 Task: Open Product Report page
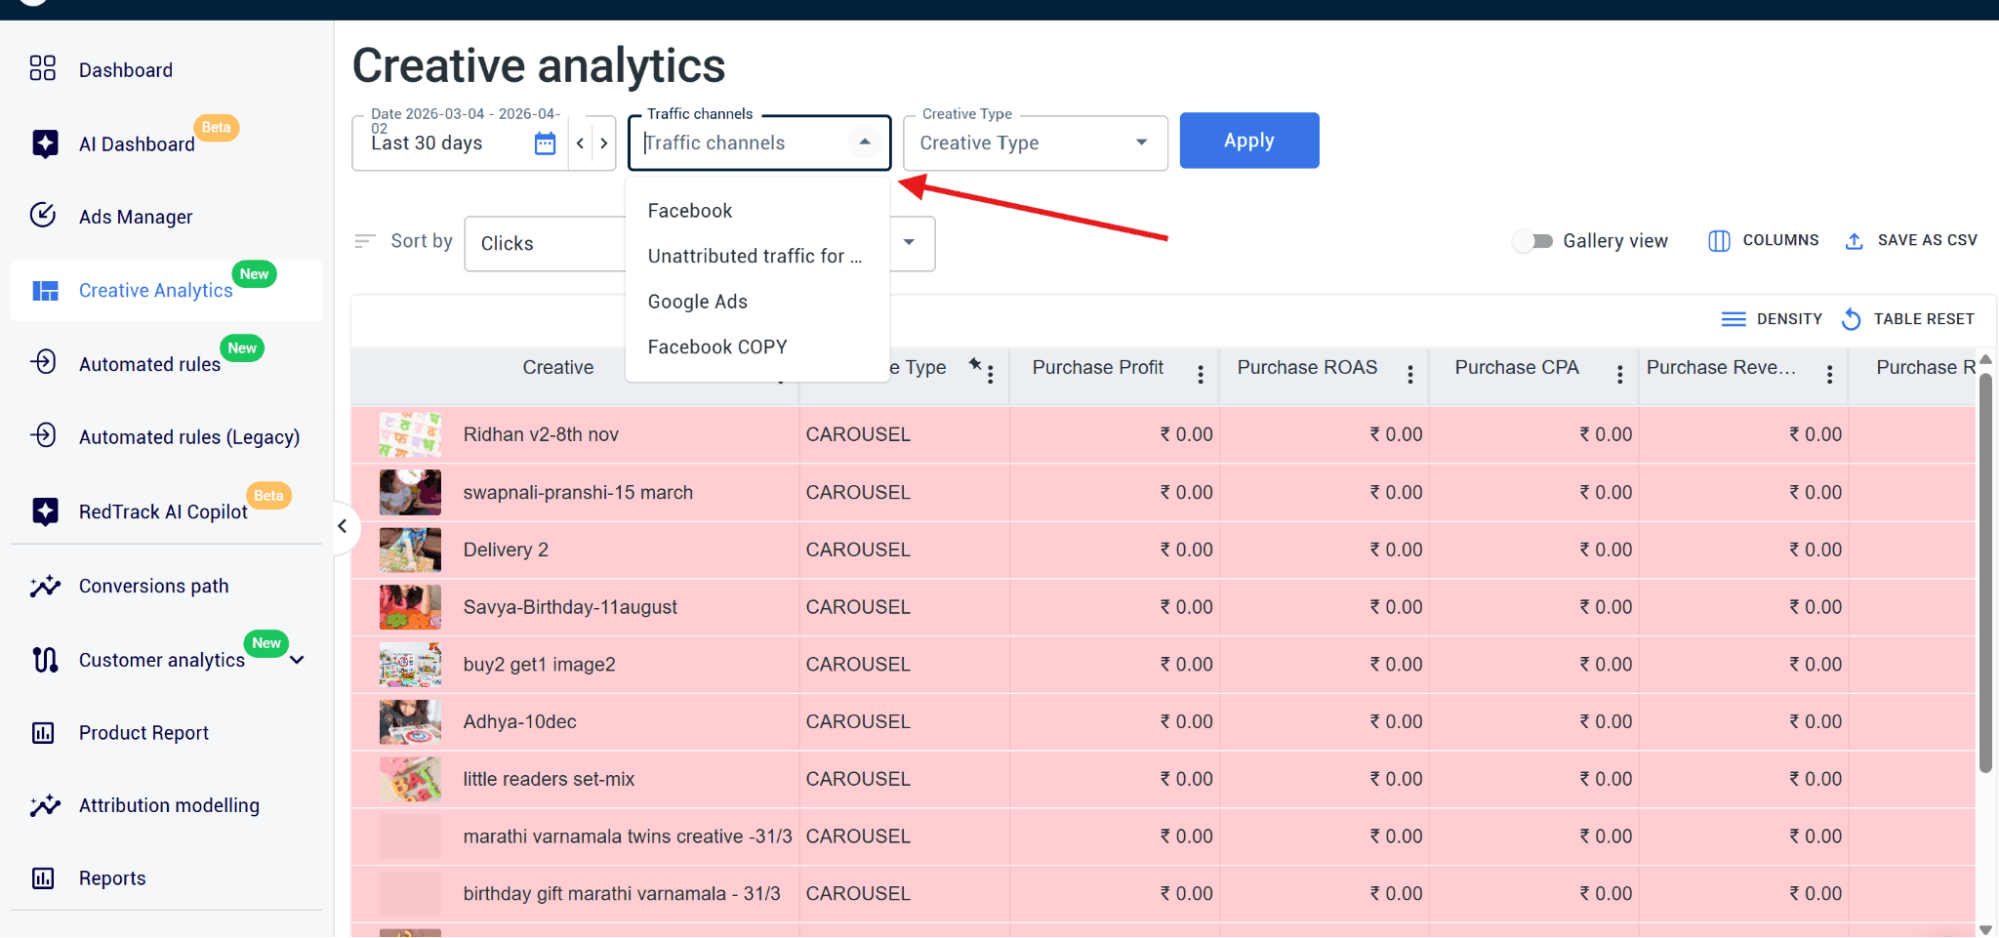[144, 733]
